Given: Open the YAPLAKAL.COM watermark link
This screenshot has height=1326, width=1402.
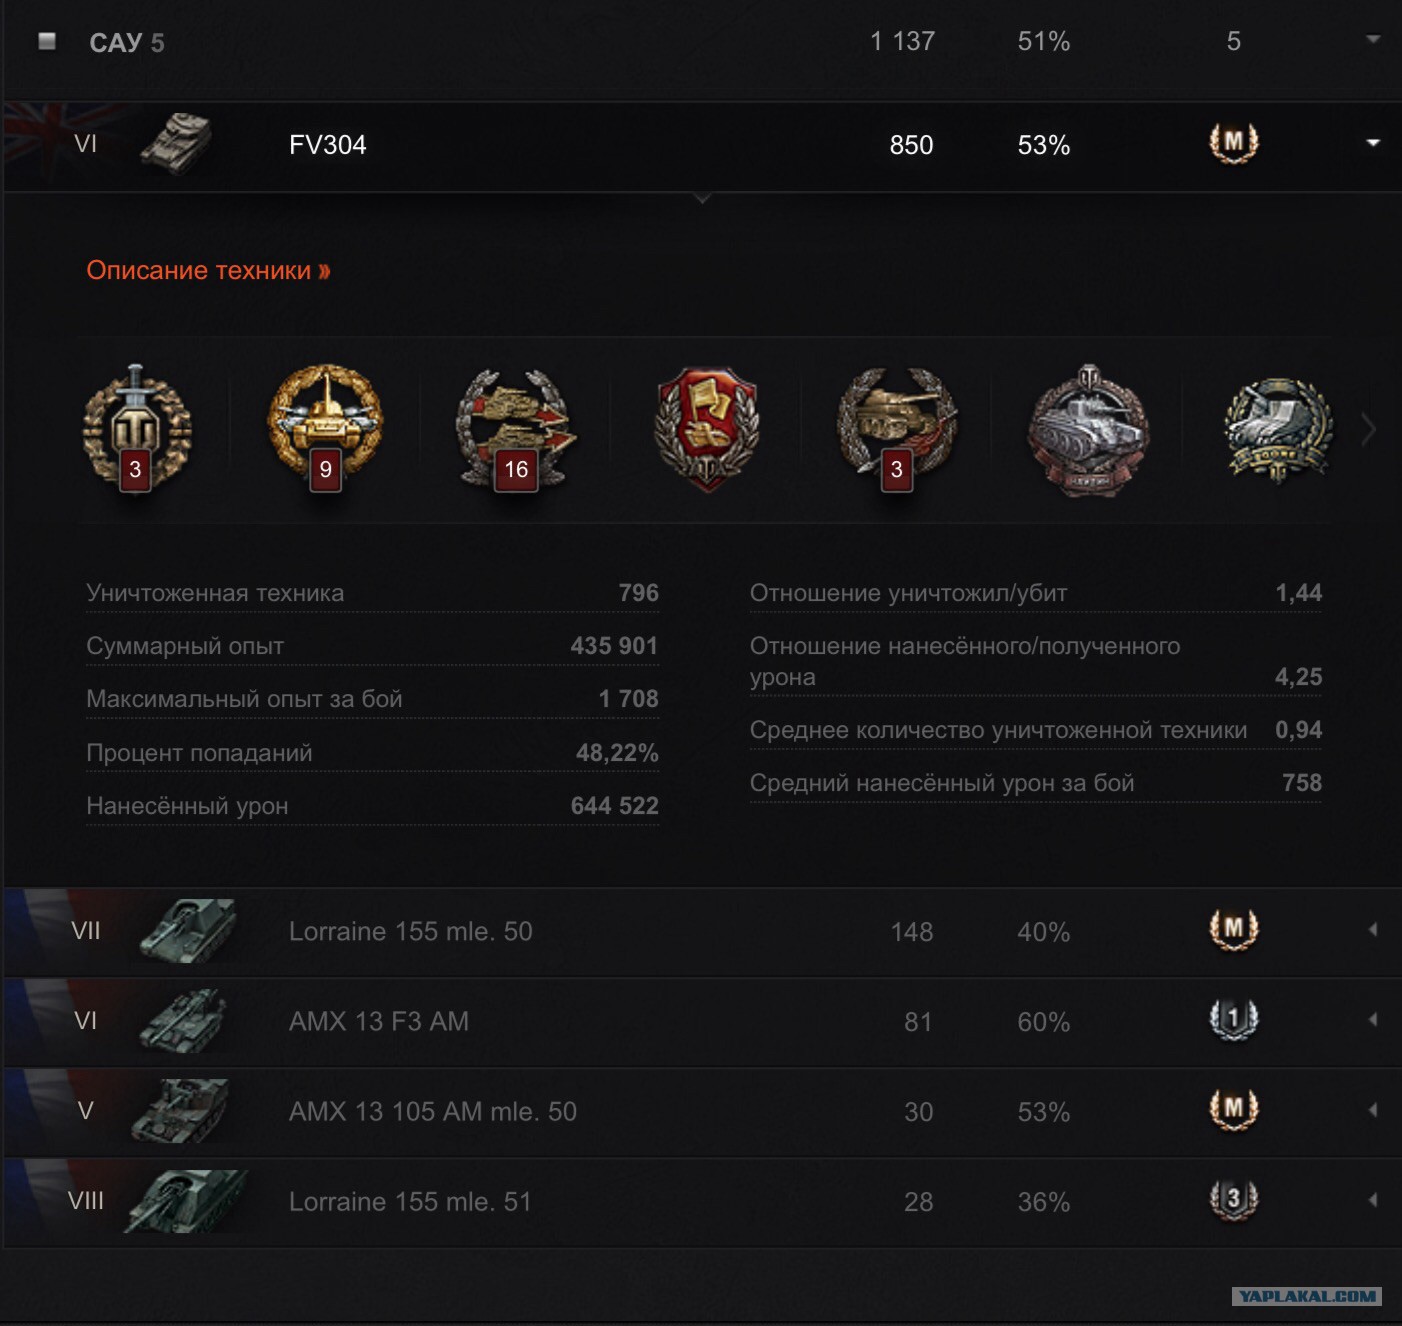Looking at the screenshot, I should (1307, 1296).
